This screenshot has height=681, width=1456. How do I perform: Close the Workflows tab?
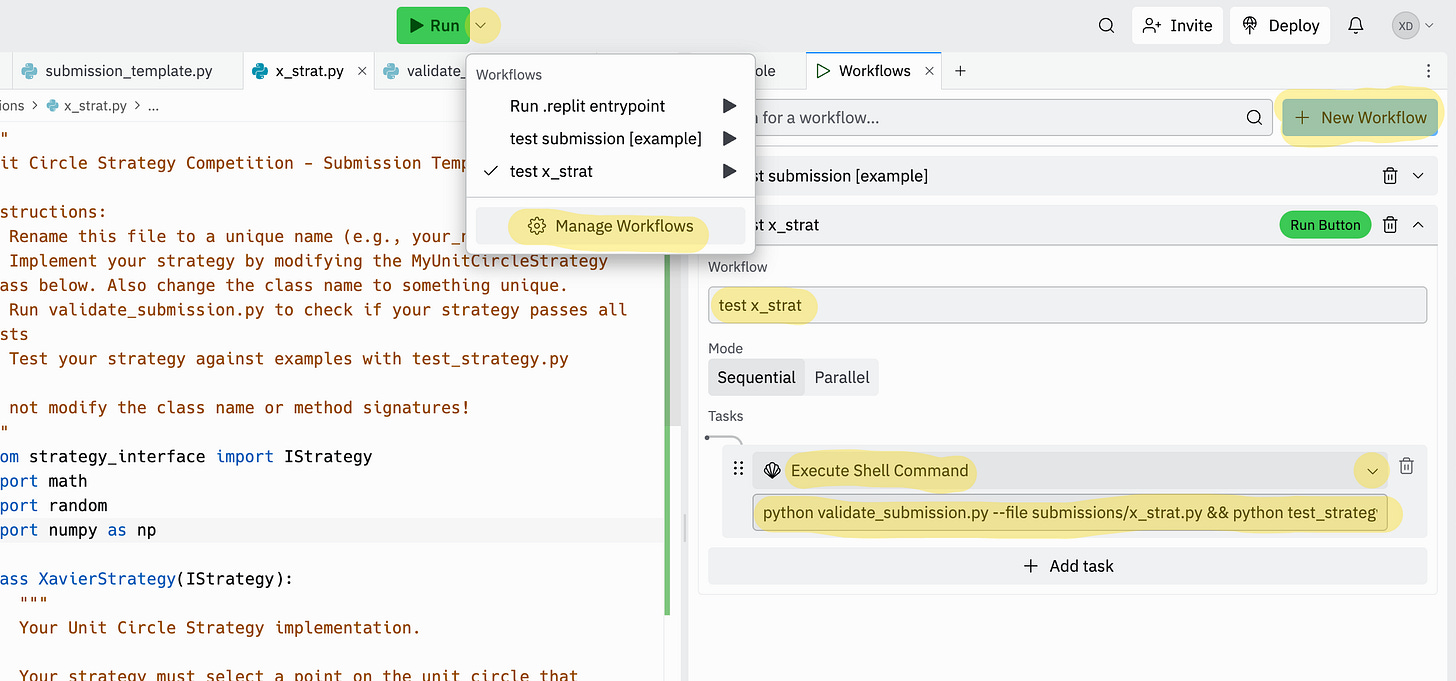[929, 71]
